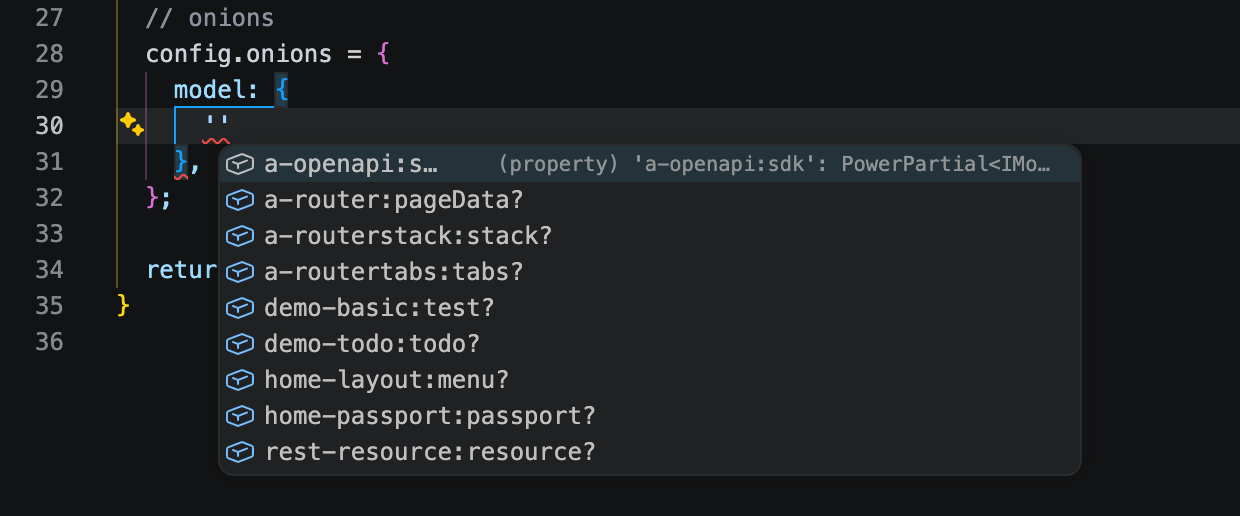Choose the demo-basic:test? suggestion
The height and width of the screenshot is (516, 1240).
tap(379, 308)
